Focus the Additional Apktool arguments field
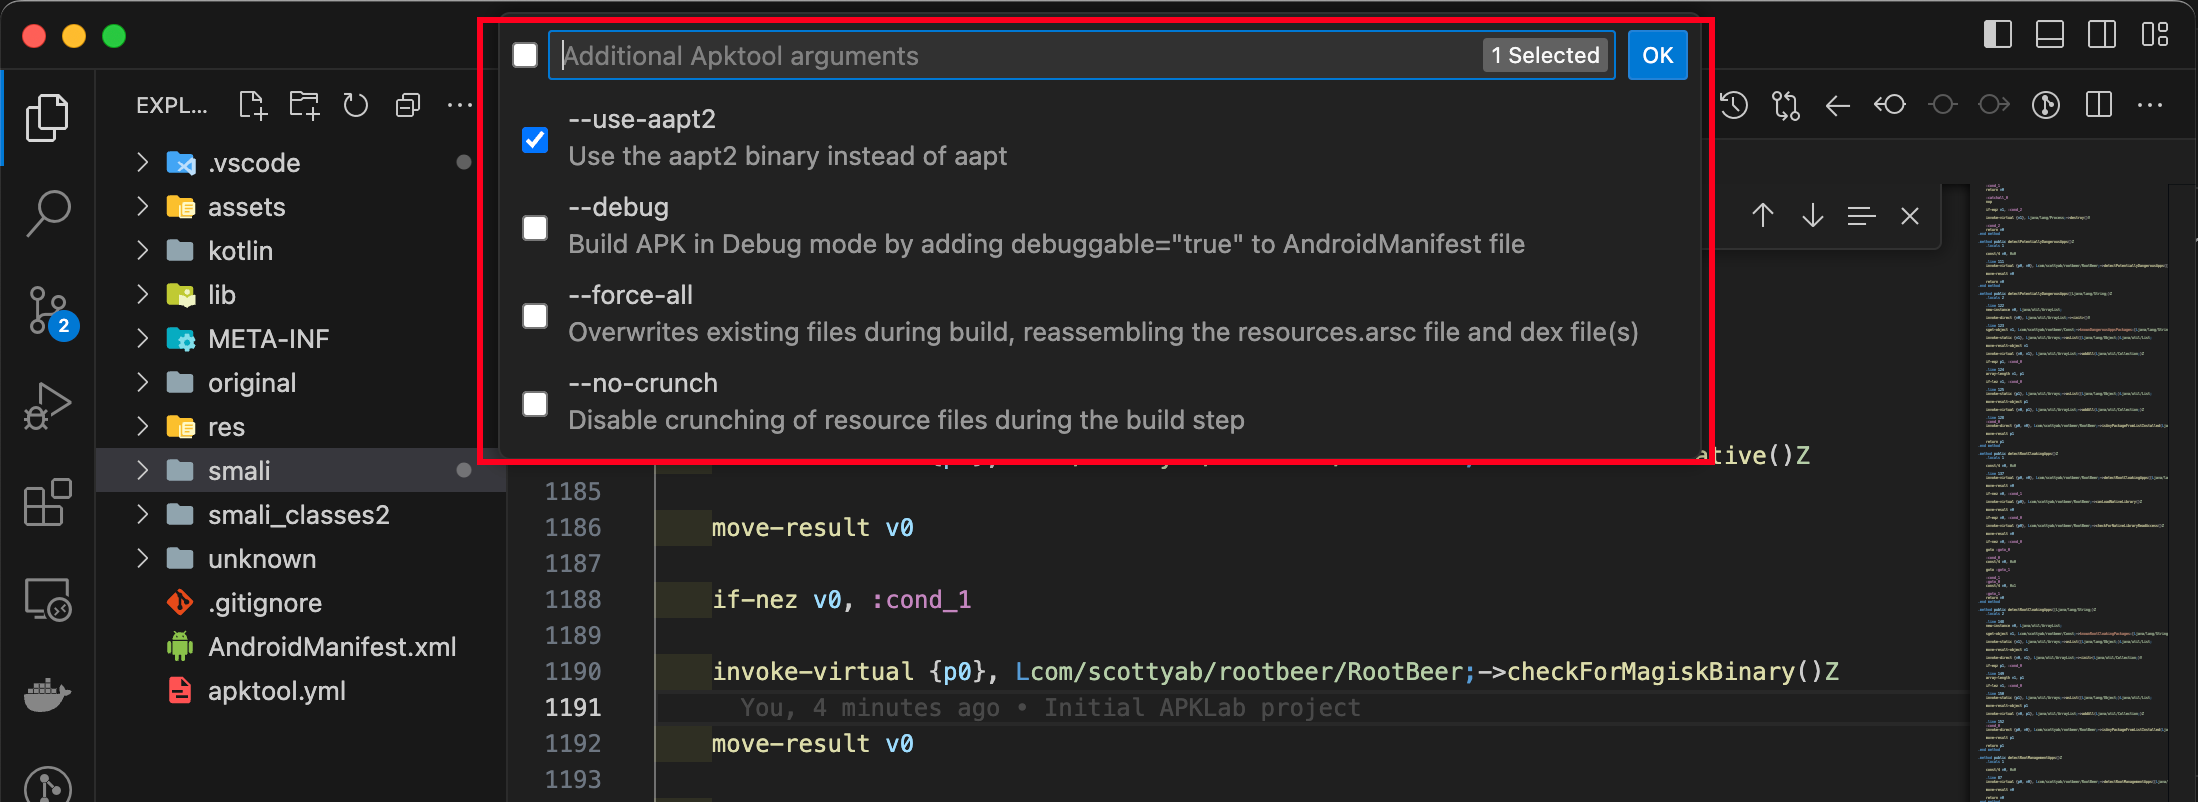This screenshot has height=802, width=2198. click(1015, 55)
